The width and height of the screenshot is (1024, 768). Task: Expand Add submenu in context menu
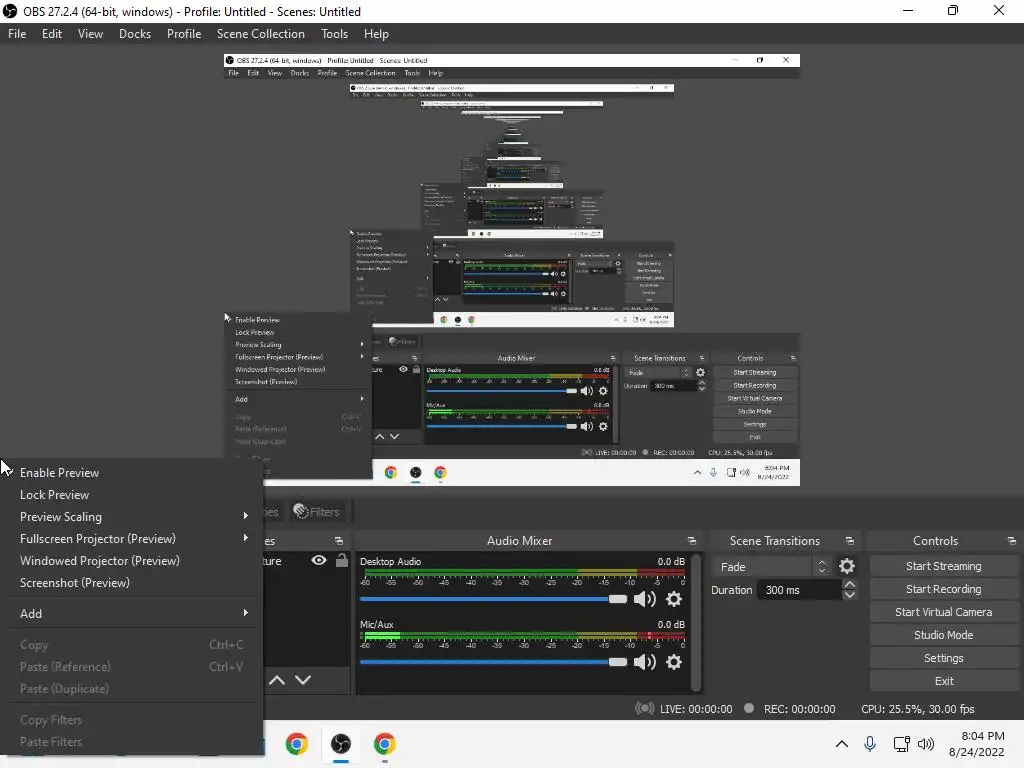click(x=131, y=613)
